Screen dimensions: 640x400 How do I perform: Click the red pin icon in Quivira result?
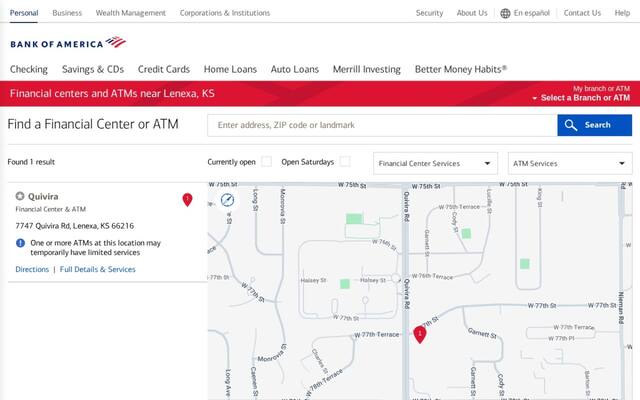tap(187, 200)
